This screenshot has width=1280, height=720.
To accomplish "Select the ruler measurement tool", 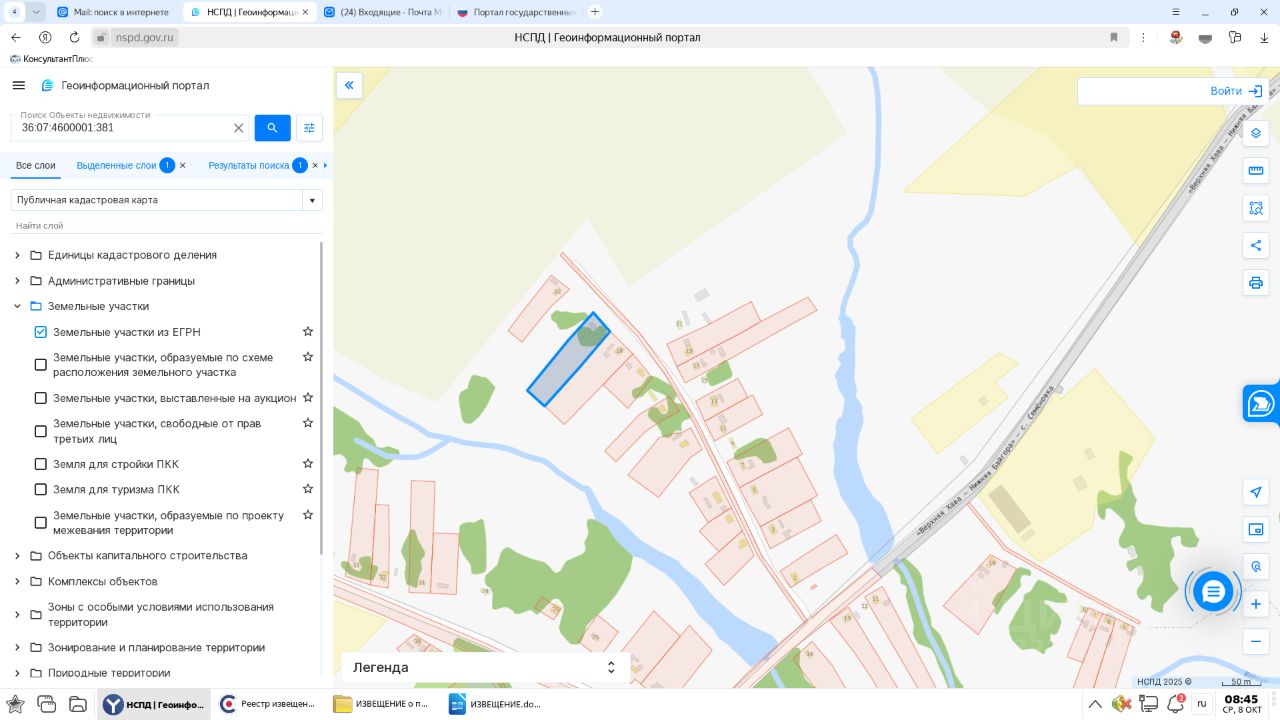I will [x=1256, y=171].
